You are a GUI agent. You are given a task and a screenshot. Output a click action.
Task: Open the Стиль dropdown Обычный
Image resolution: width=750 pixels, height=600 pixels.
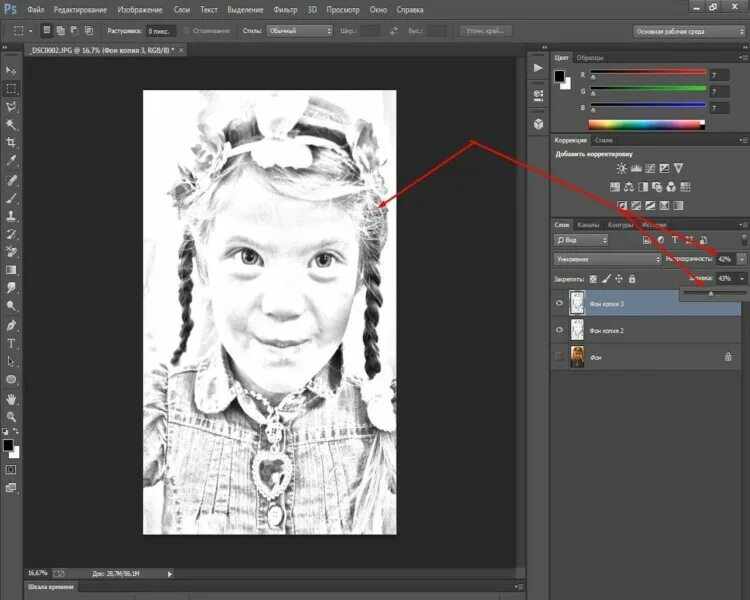299,31
